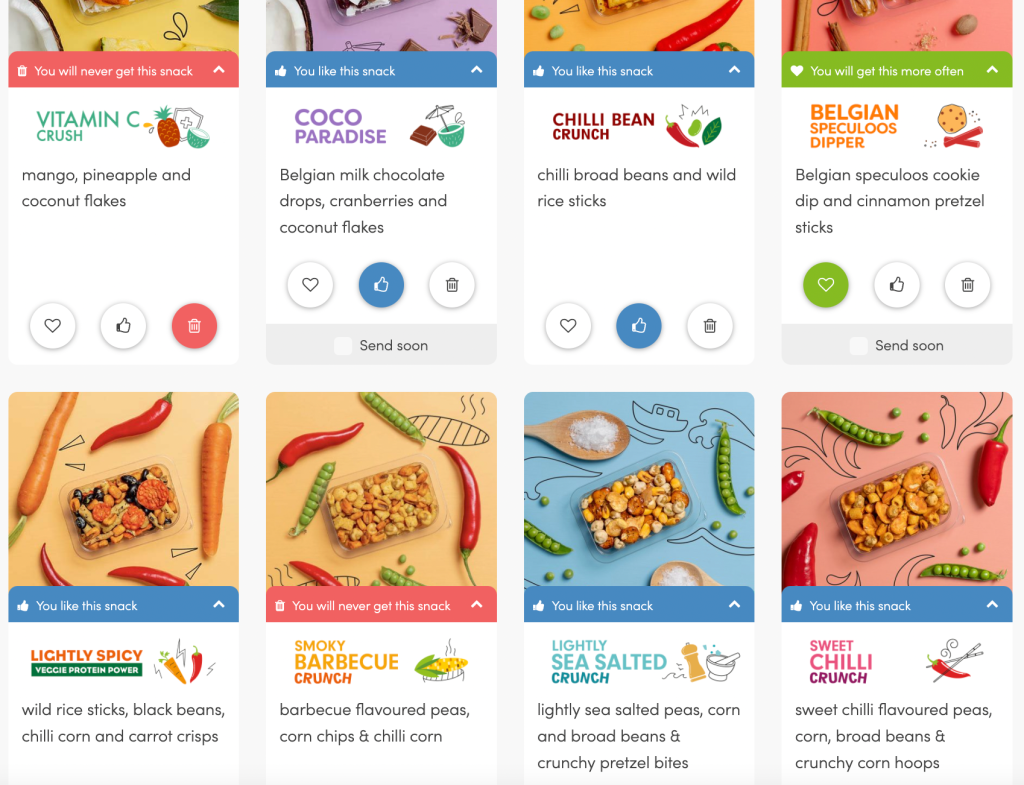Screen dimensions: 1024x785
Task: Collapse Vitamin C Crush rating banner chevron
Action: pyautogui.click(x=219, y=71)
